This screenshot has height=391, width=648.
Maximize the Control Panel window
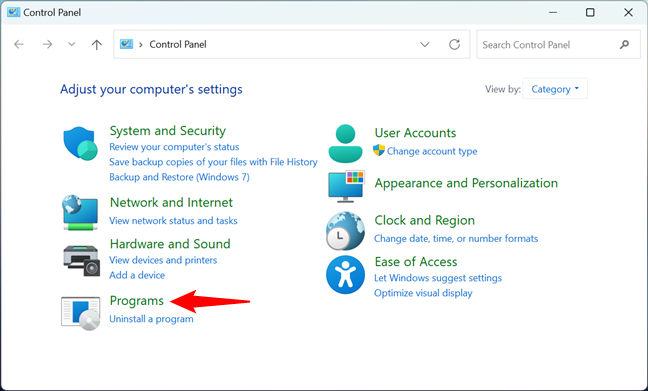590,12
